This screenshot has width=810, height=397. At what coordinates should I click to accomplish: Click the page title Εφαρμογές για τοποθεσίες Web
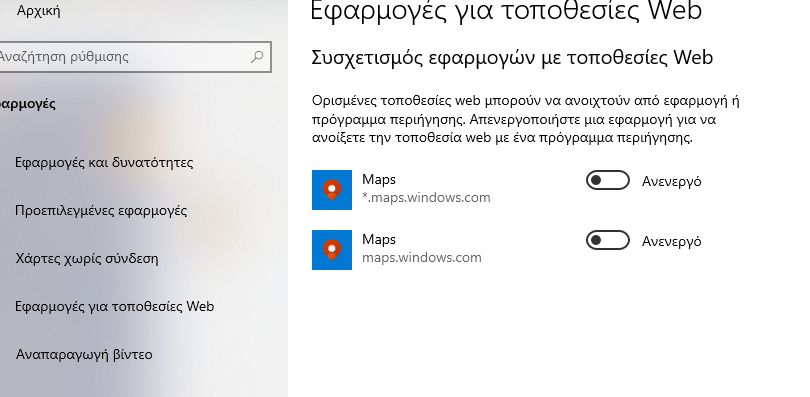tap(506, 10)
